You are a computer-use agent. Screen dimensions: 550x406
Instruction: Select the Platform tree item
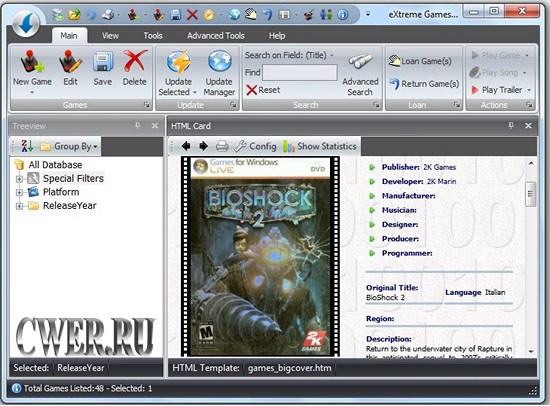pyautogui.click(x=61, y=192)
